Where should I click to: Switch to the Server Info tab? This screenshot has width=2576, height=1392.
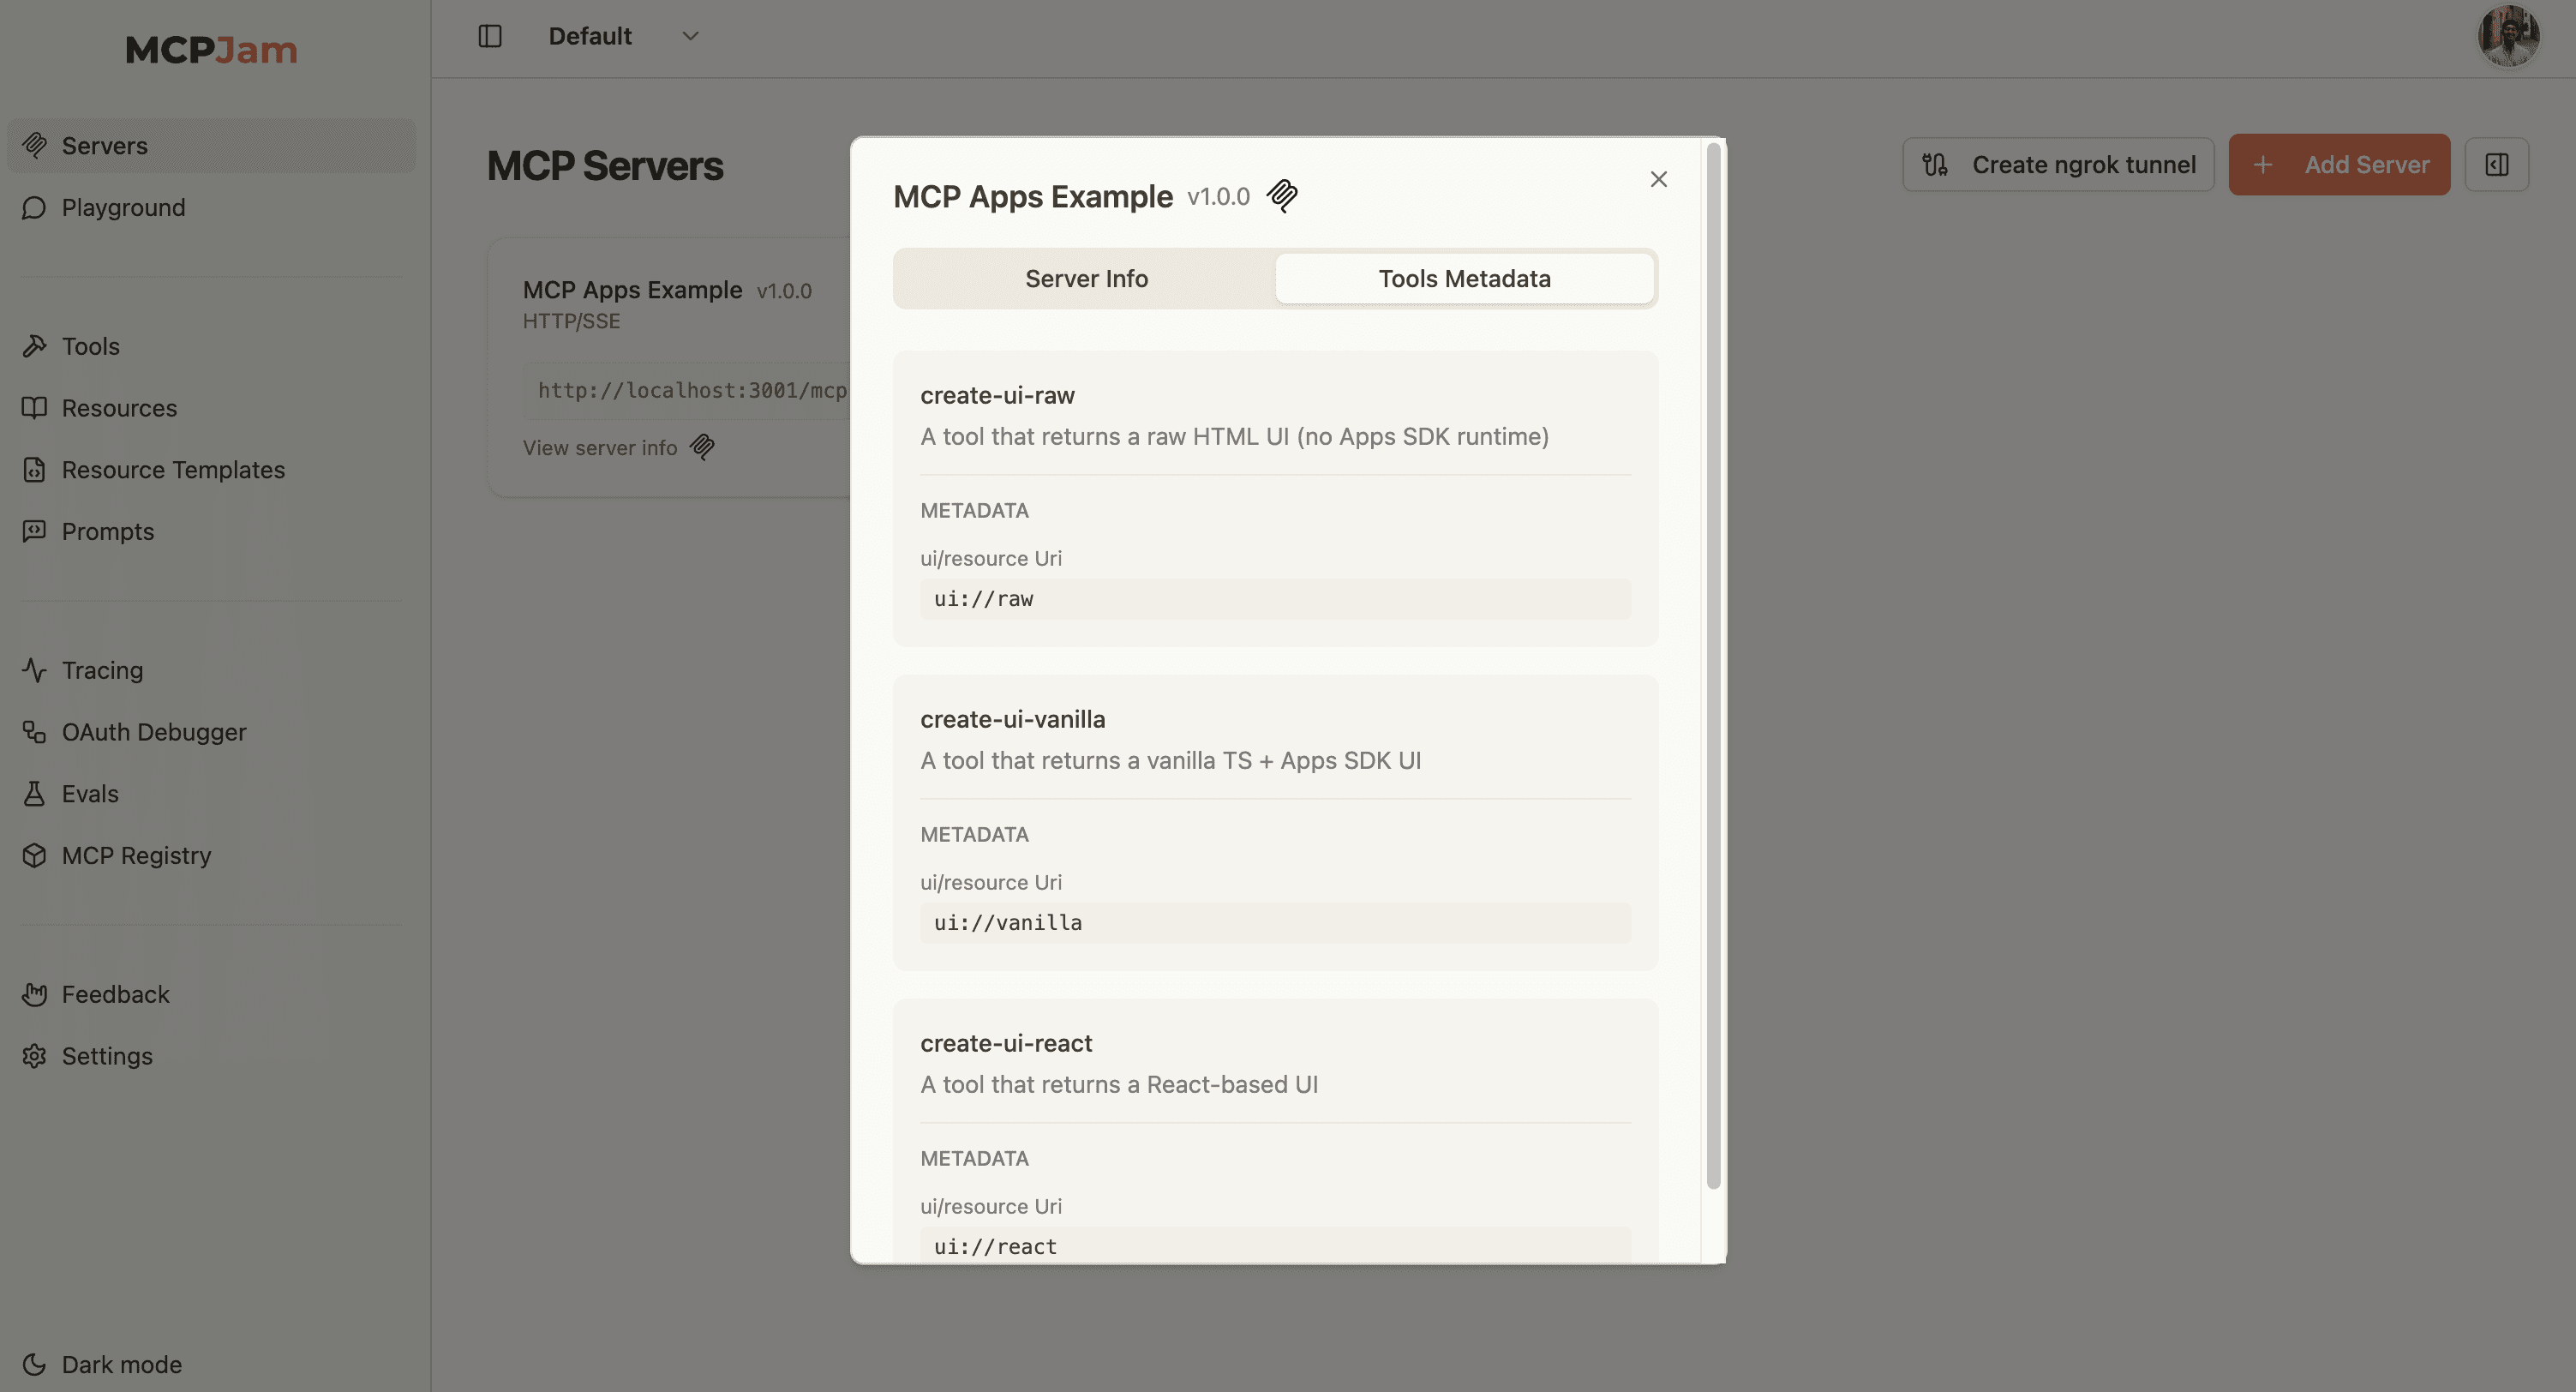pyautogui.click(x=1085, y=278)
